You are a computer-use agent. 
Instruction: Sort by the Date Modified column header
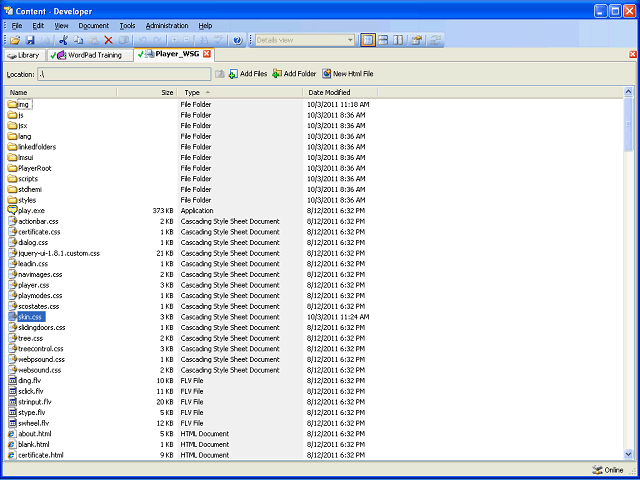pyautogui.click(x=340, y=93)
